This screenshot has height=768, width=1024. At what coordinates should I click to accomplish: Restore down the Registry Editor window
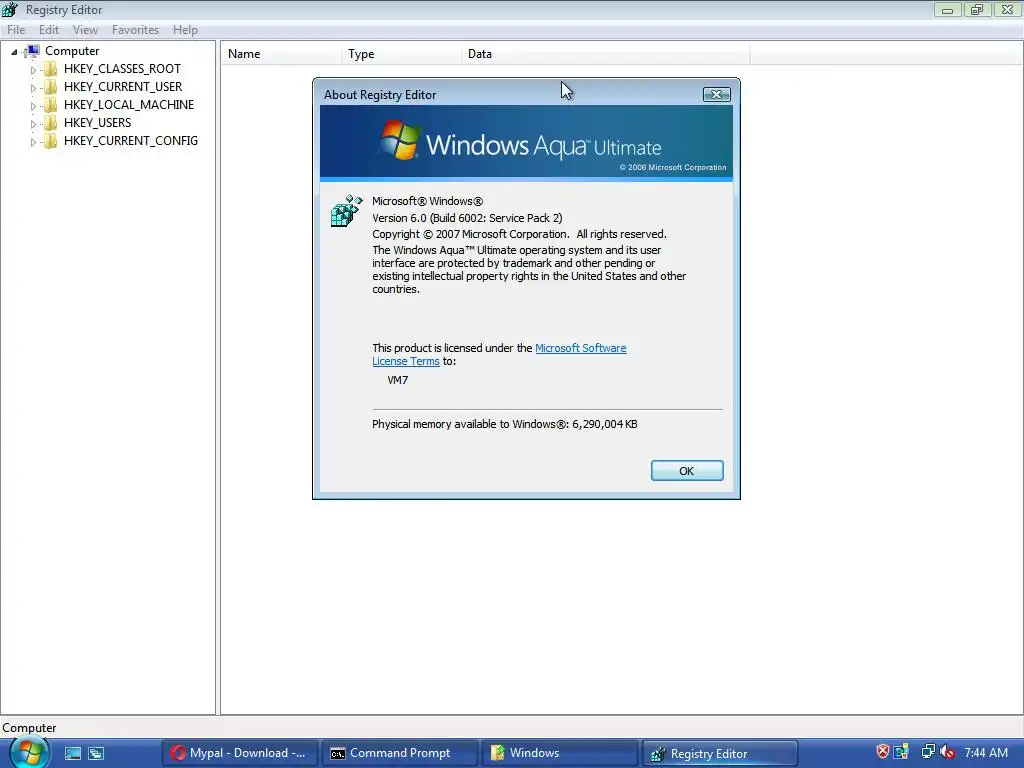click(x=977, y=9)
